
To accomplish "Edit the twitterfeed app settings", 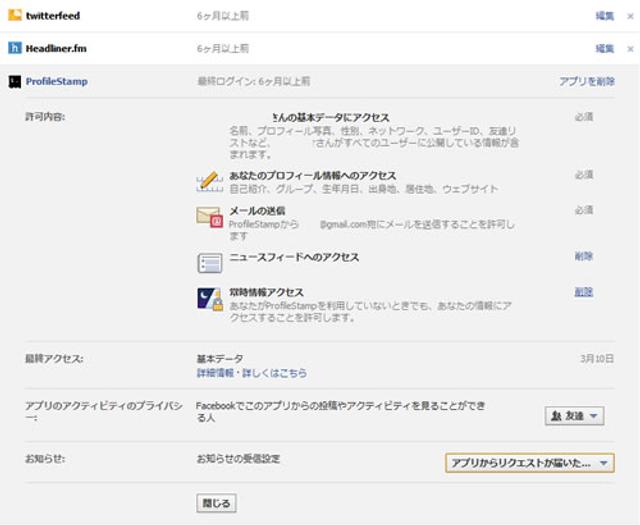I will (604, 16).
